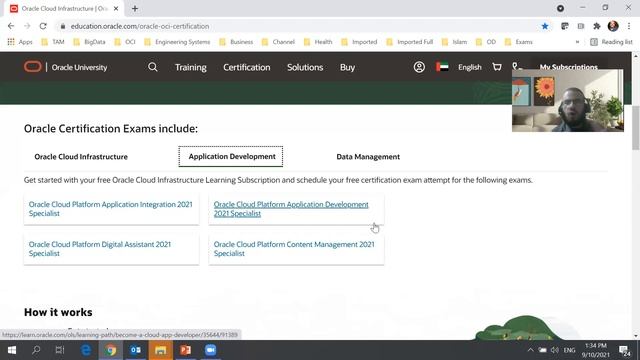Show hidden system tray icons
The image size is (640, 360).
530,350
